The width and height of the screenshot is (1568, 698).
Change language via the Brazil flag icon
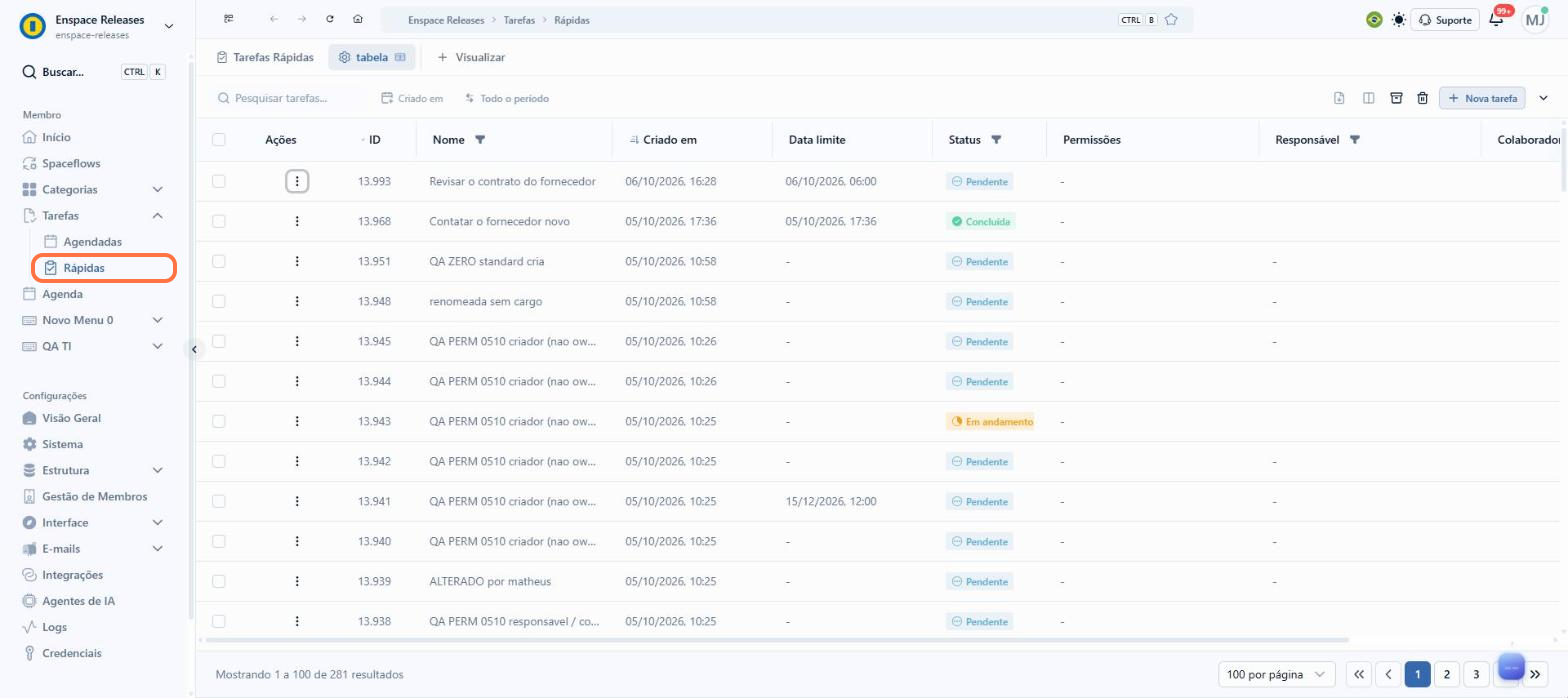[x=1374, y=19]
